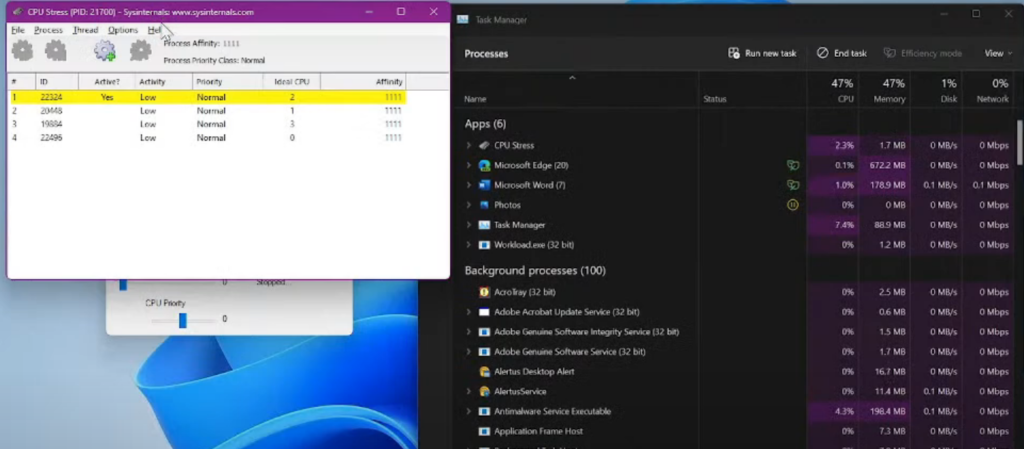Screen dimensions: 1024x449
Task: Click Application Frame Host icon
Action: click(x=484, y=431)
